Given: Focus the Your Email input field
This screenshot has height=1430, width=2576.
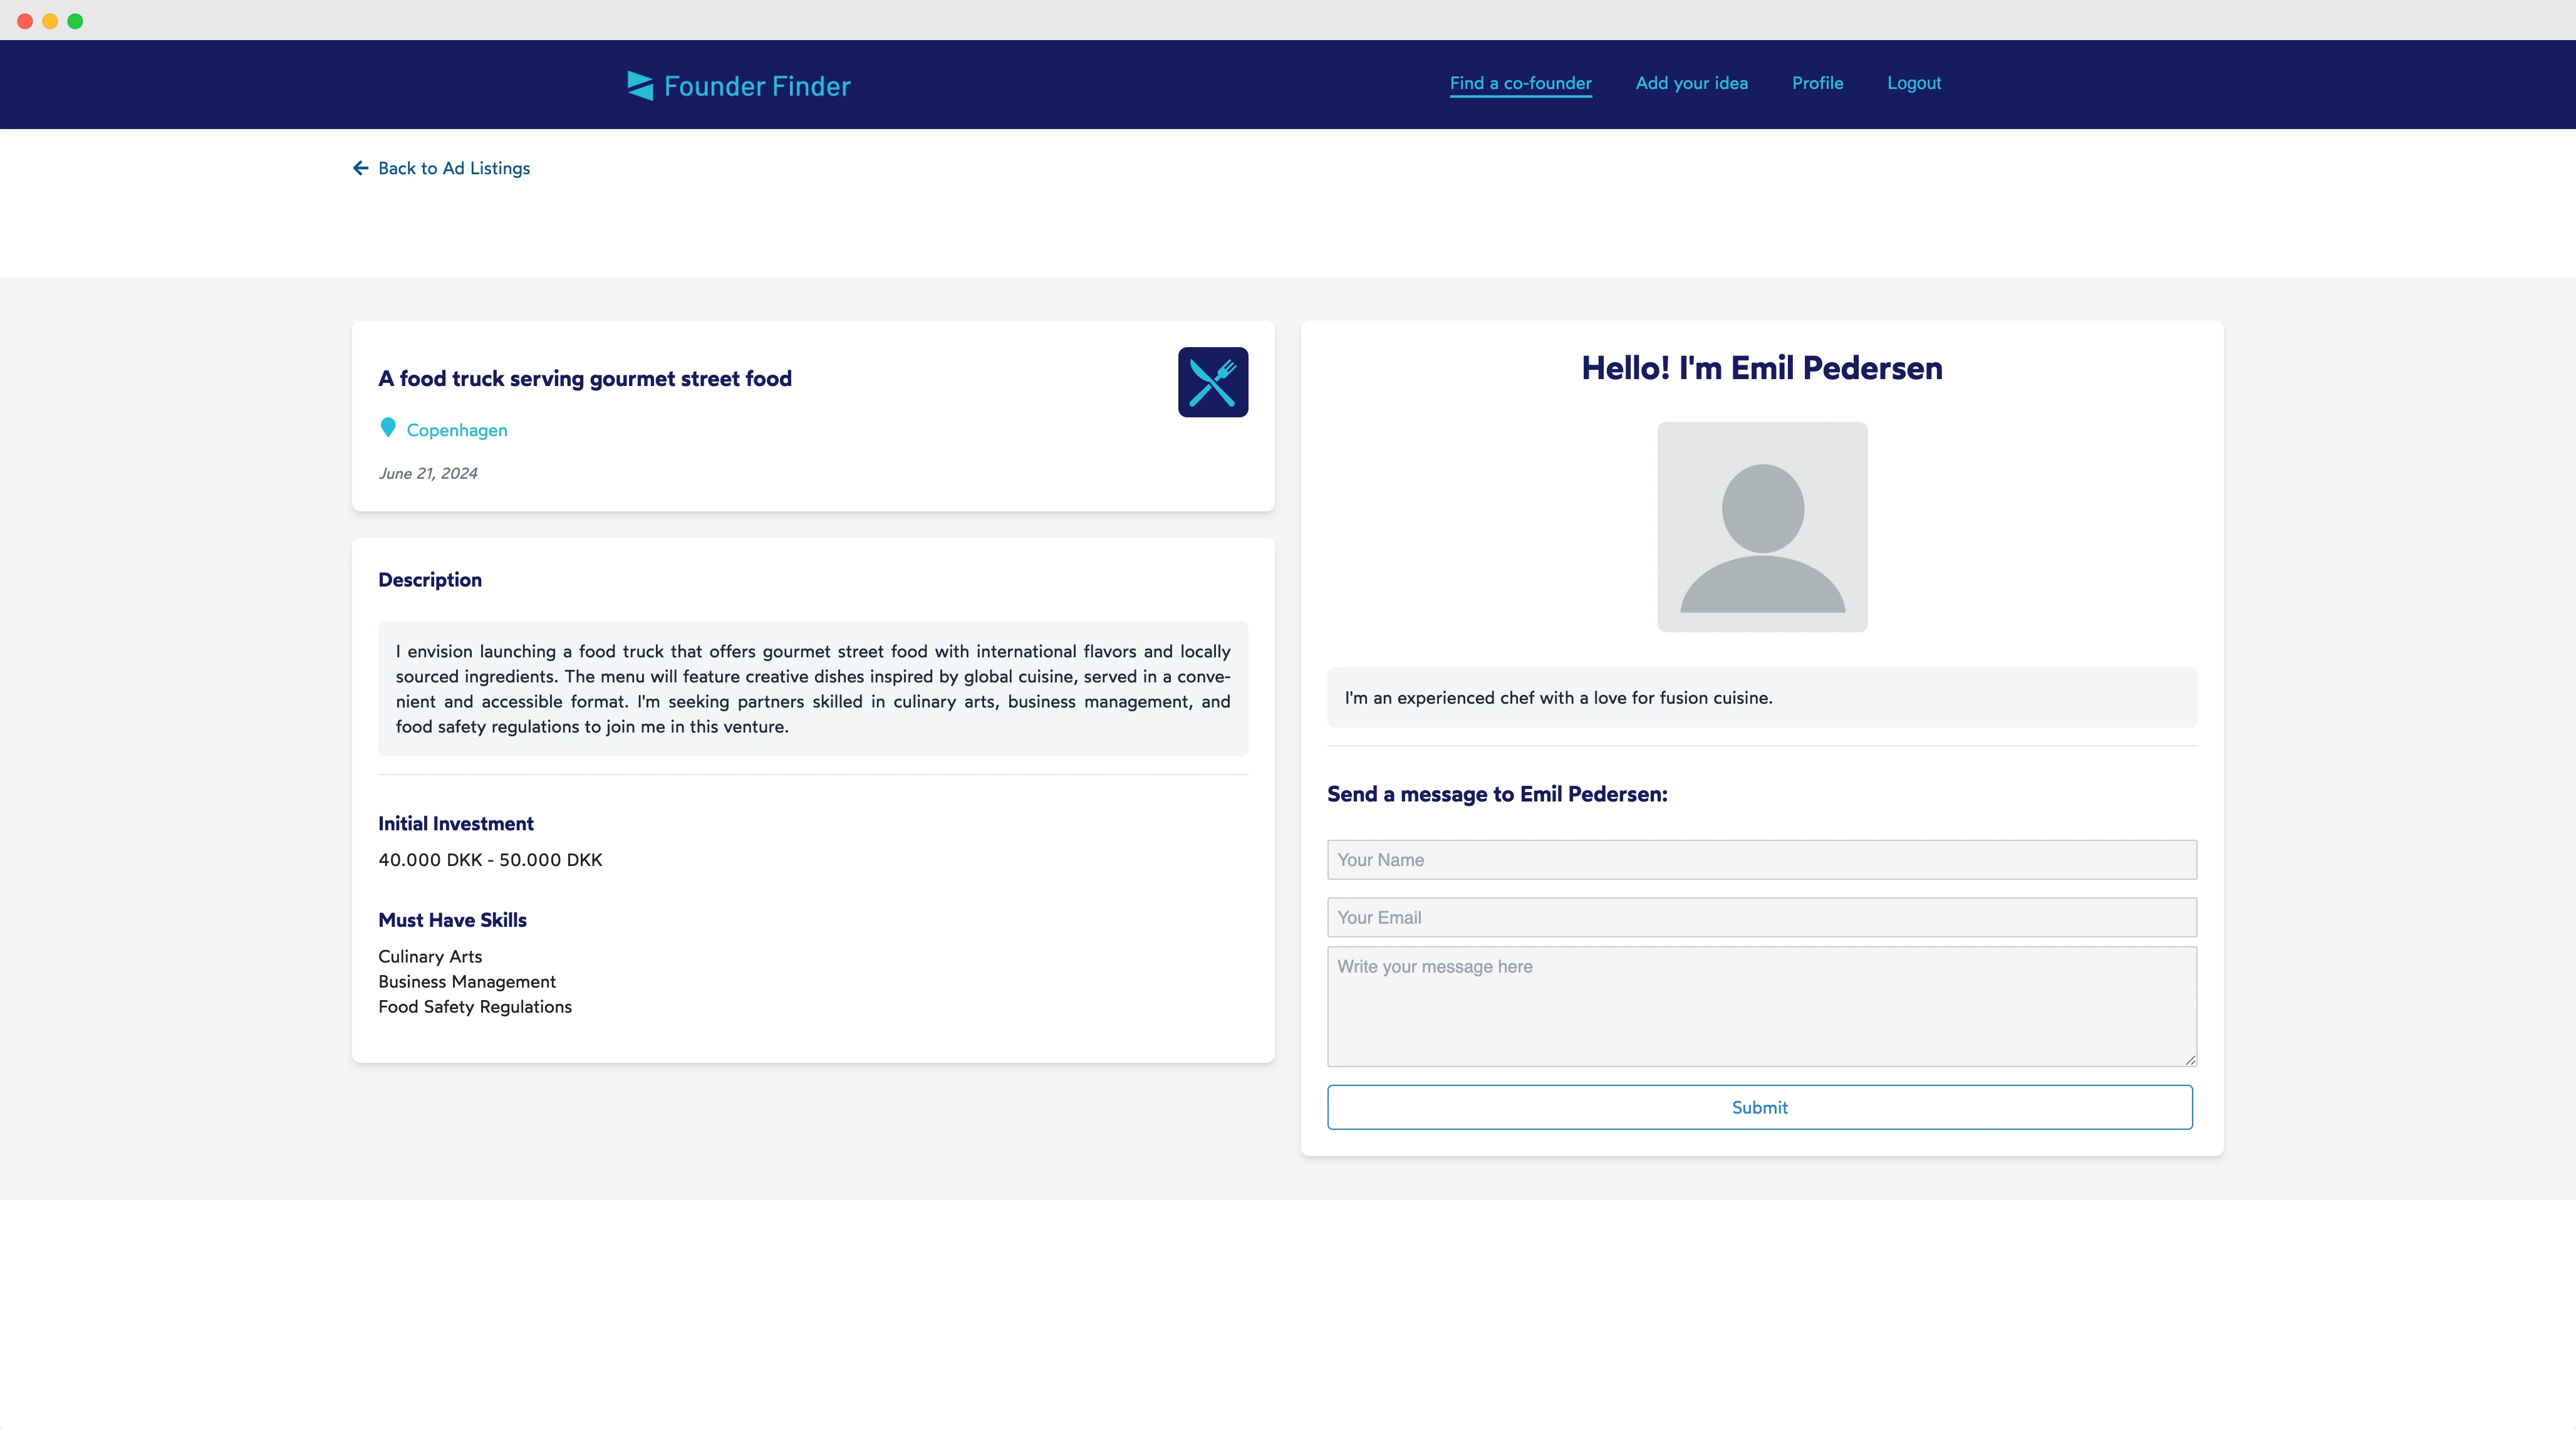Looking at the screenshot, I should [x=1761, y=918].
